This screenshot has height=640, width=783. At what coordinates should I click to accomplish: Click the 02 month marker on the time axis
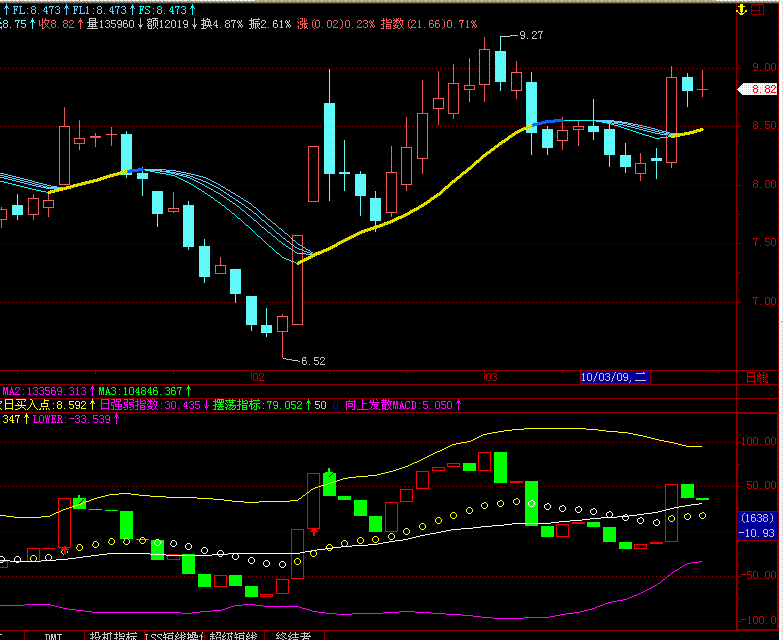pyautogui.click(x=257, y=377)
